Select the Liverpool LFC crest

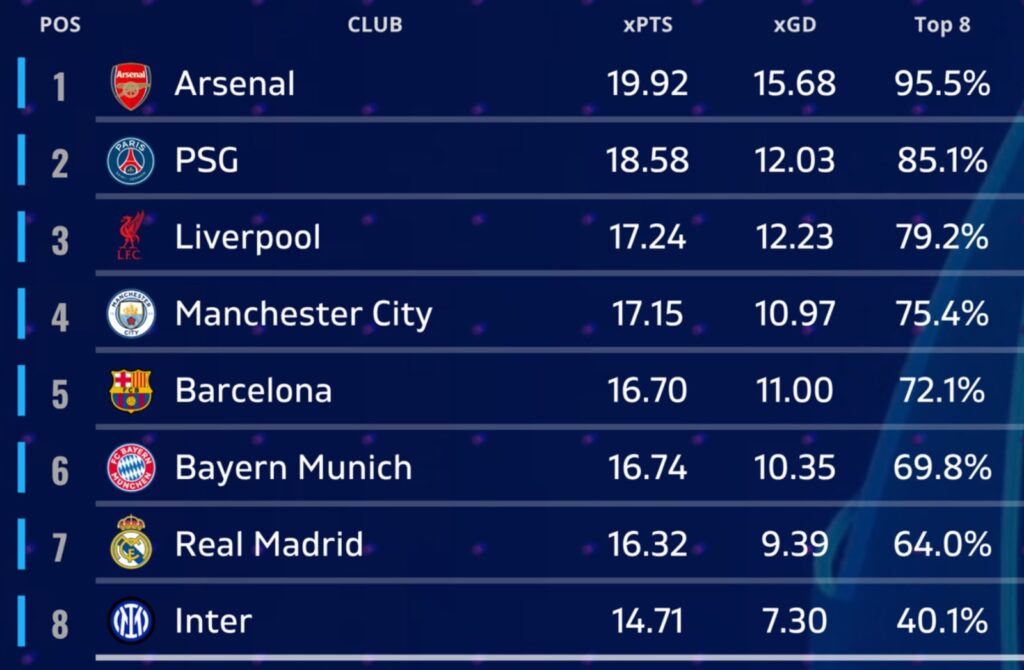tap(131, 236)
